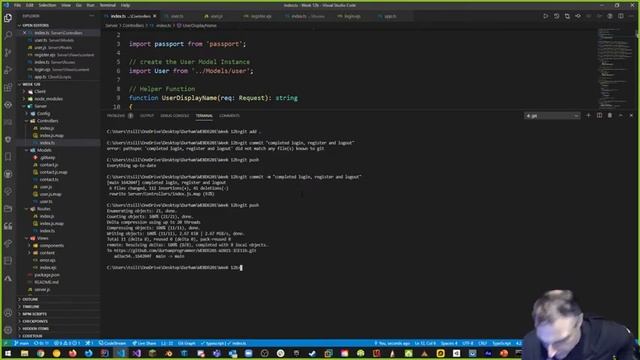Screen dimensions: 640x360
Task: Open error.ejs in Views folder
Action: tap(47, 260)
